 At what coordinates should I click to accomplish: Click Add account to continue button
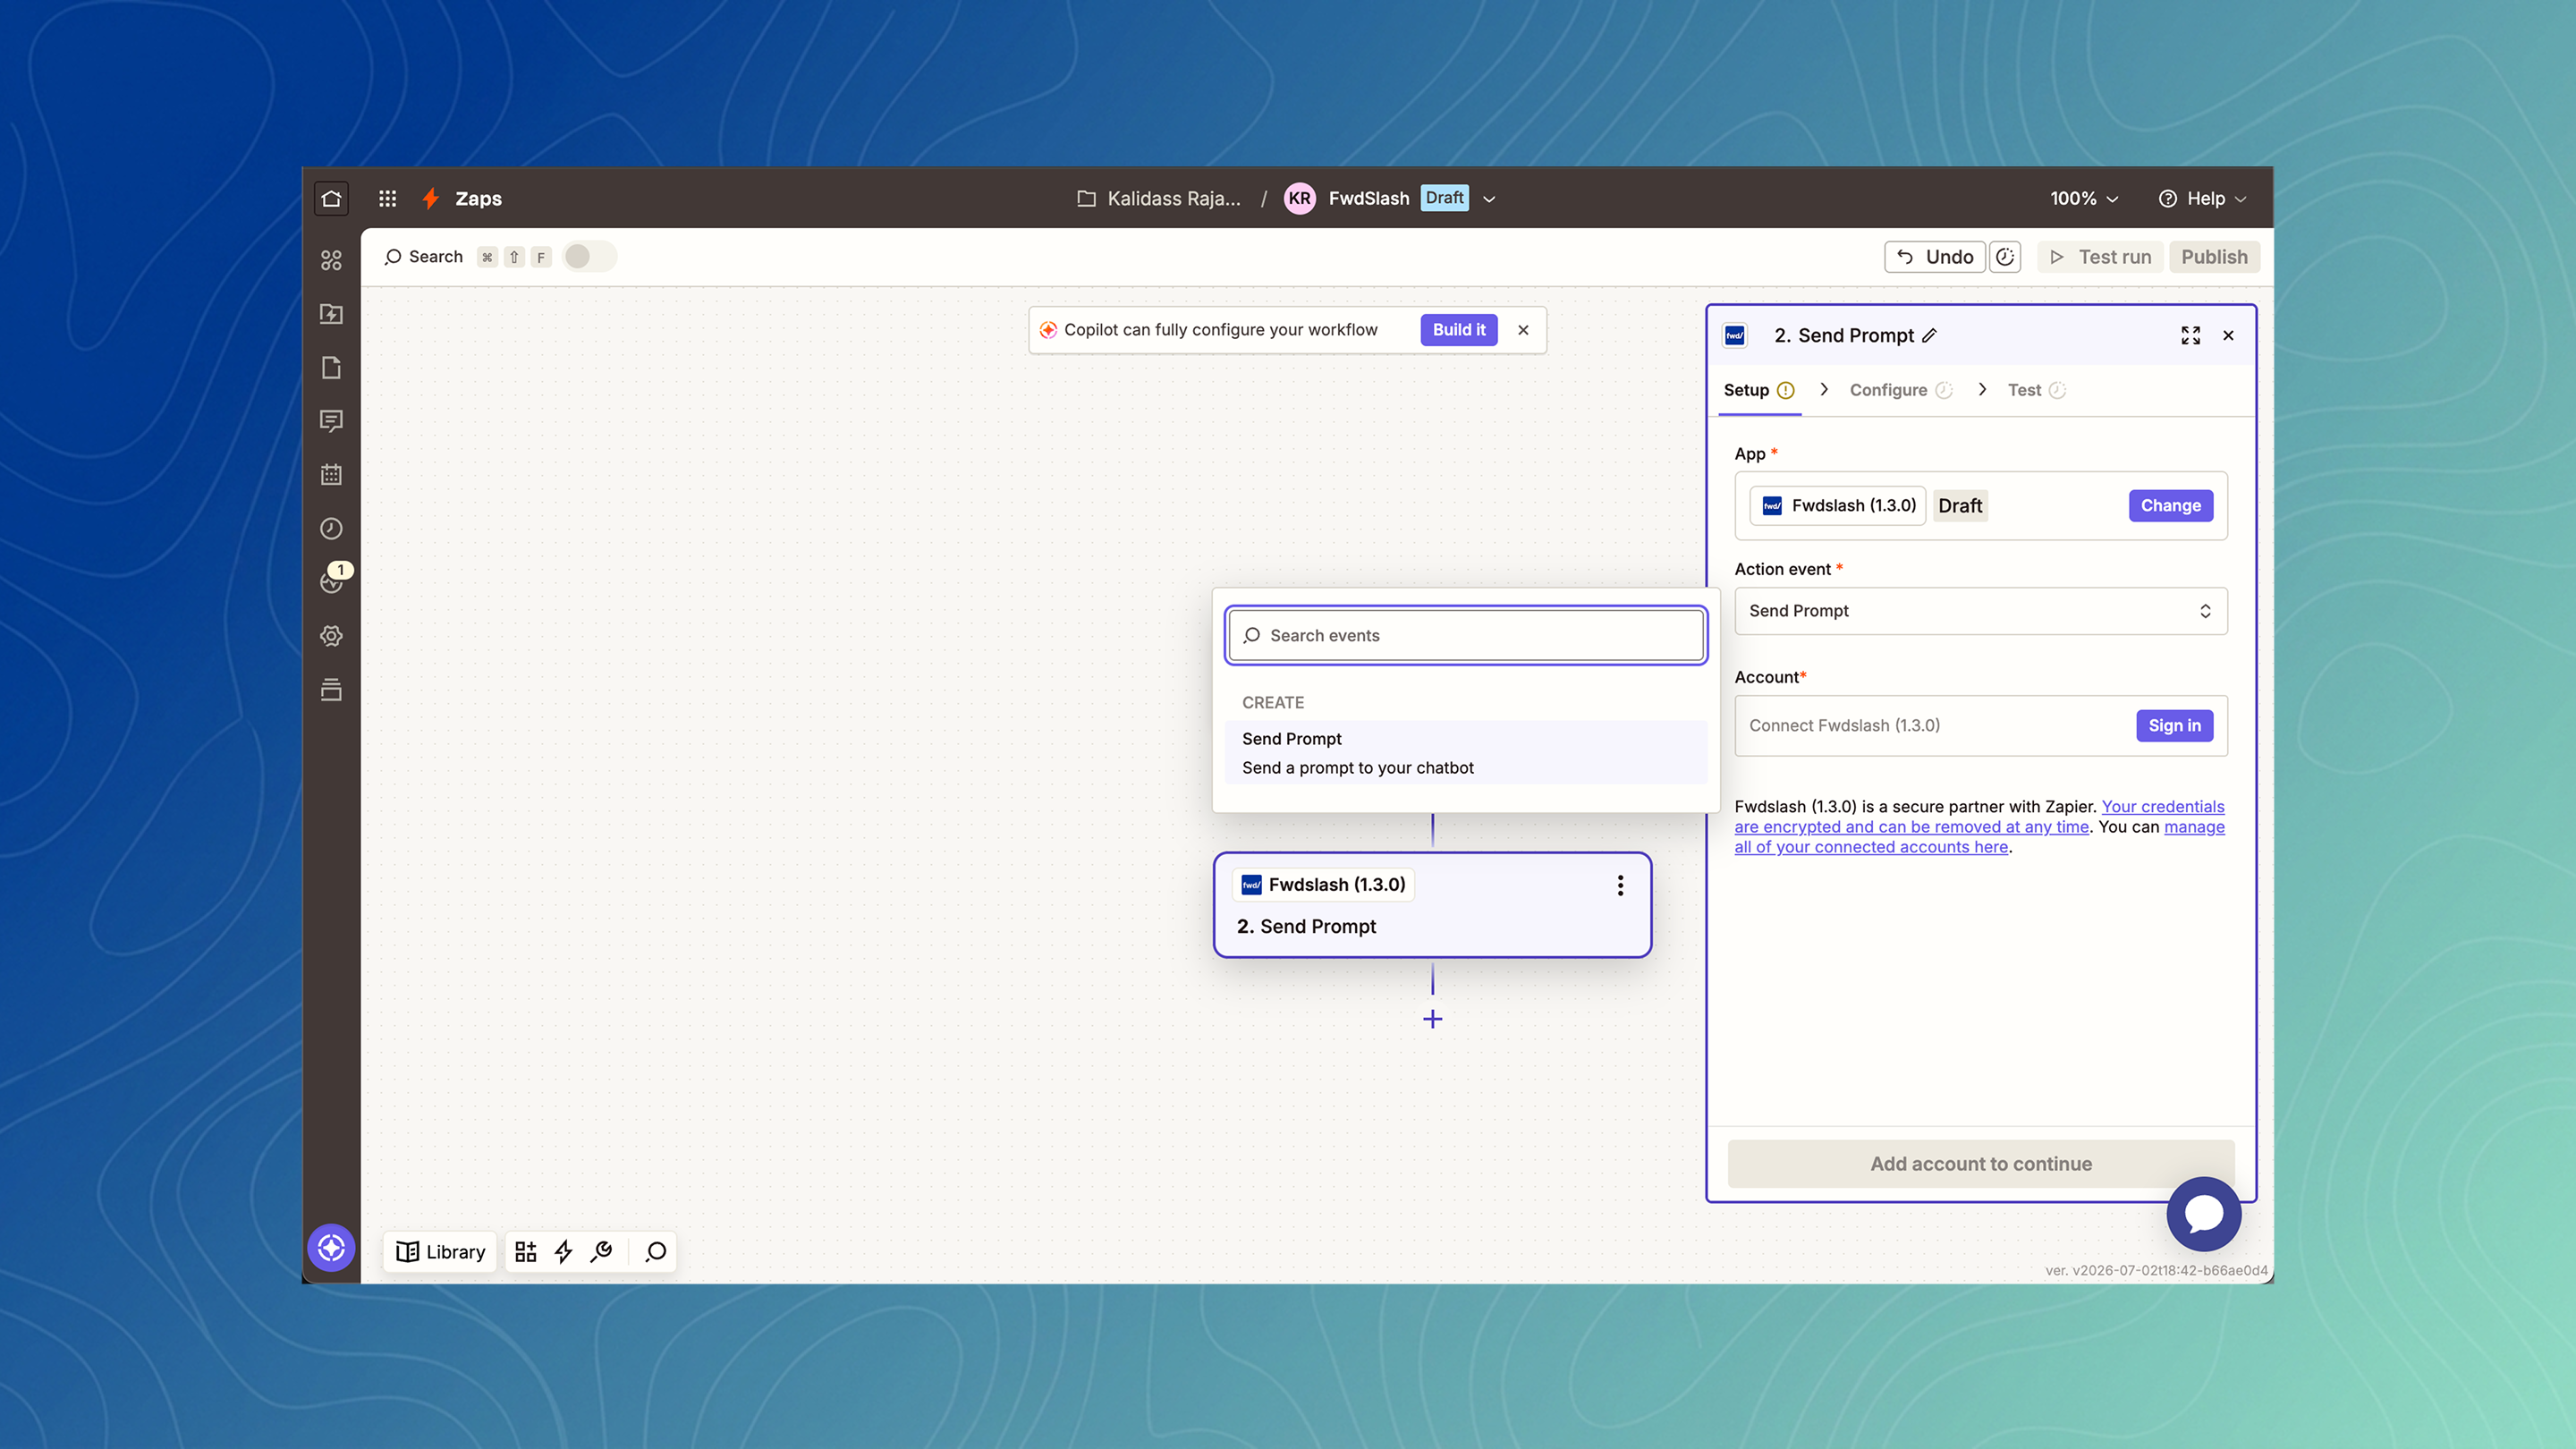[1981, 1164]
